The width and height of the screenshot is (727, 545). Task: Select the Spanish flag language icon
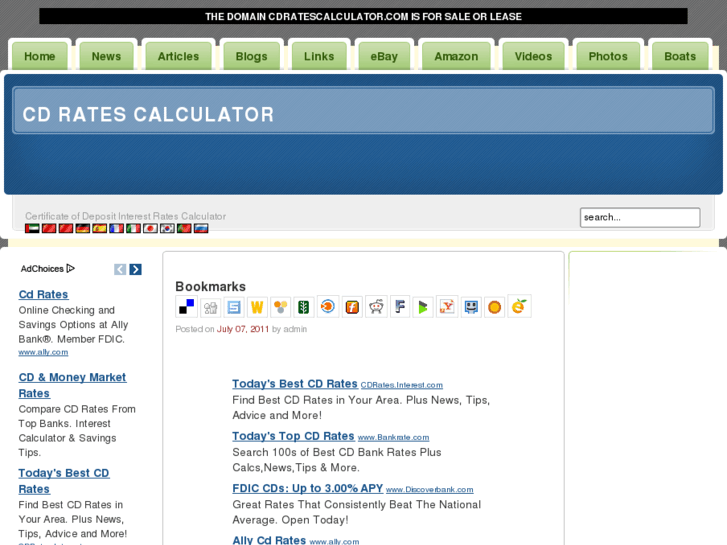coord(99,228)
